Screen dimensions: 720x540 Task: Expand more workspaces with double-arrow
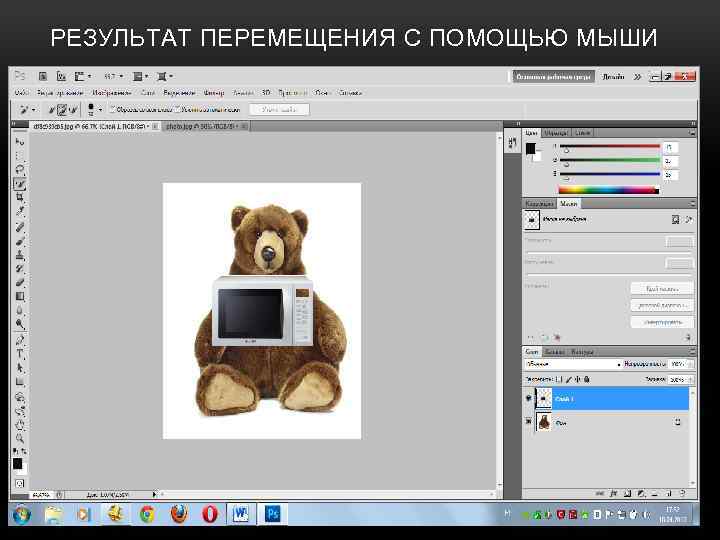[x=637, y=77]
